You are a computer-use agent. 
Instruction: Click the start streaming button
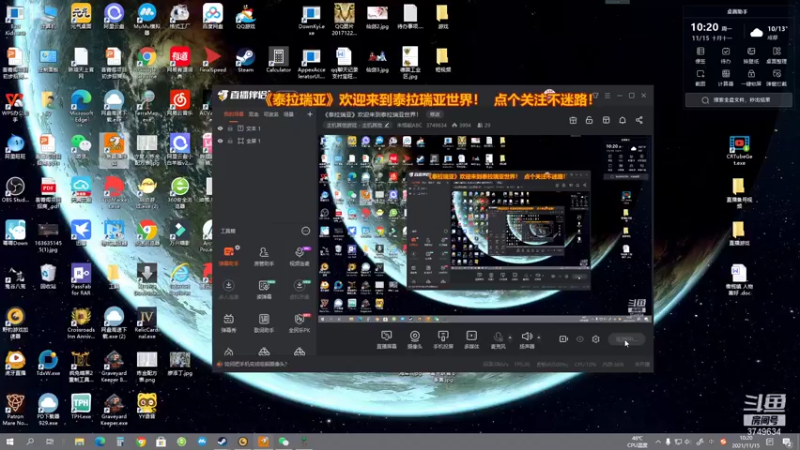point(626,339)
